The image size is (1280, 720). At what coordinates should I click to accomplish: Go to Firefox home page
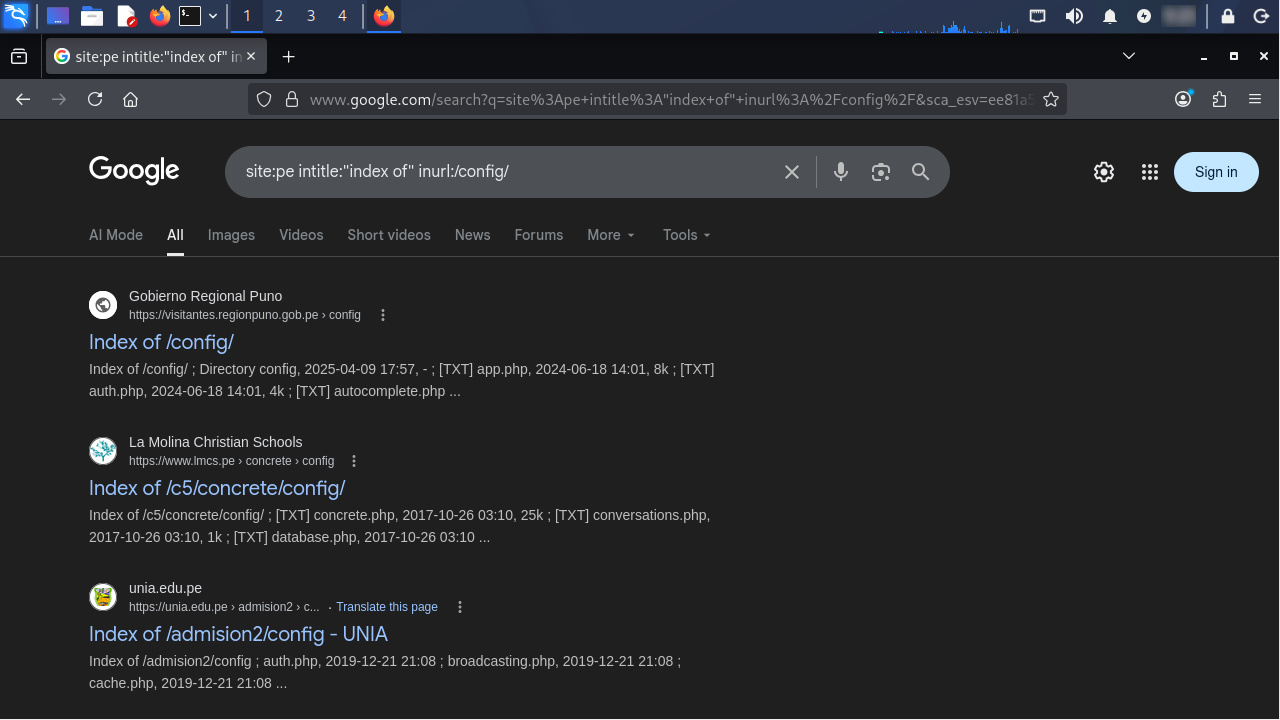[x=130, y=99]
